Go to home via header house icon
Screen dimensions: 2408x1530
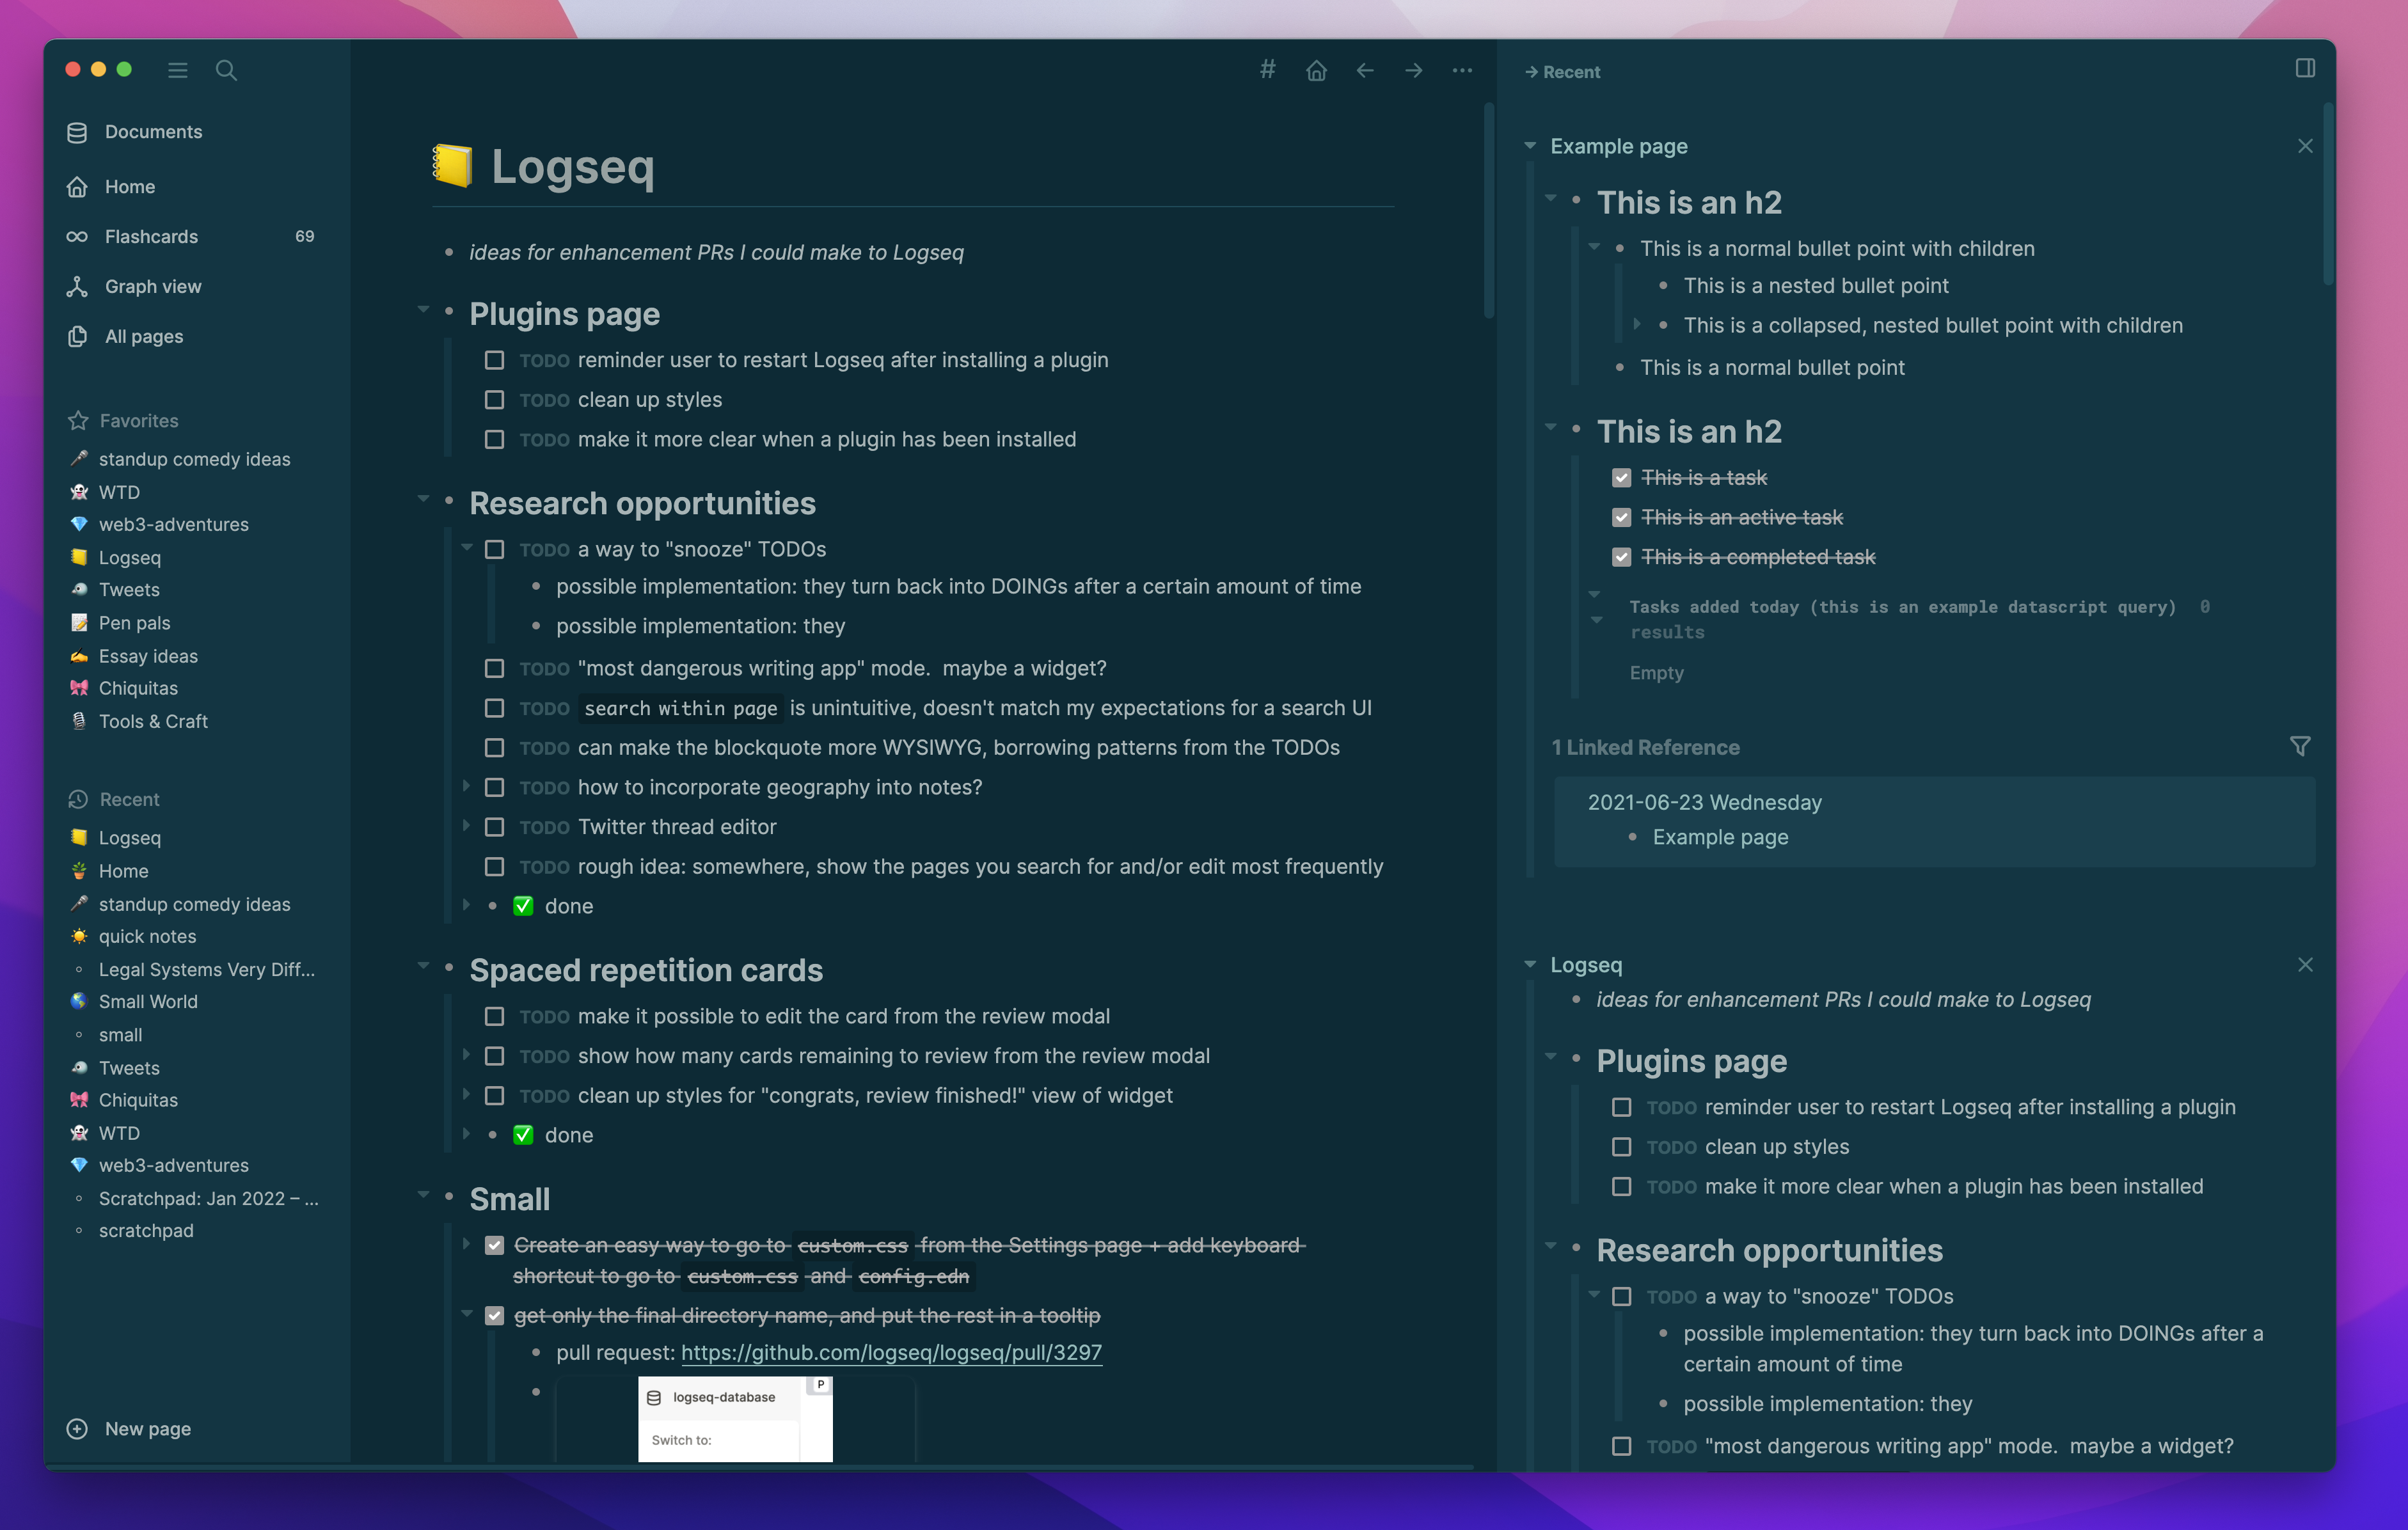1316,70
